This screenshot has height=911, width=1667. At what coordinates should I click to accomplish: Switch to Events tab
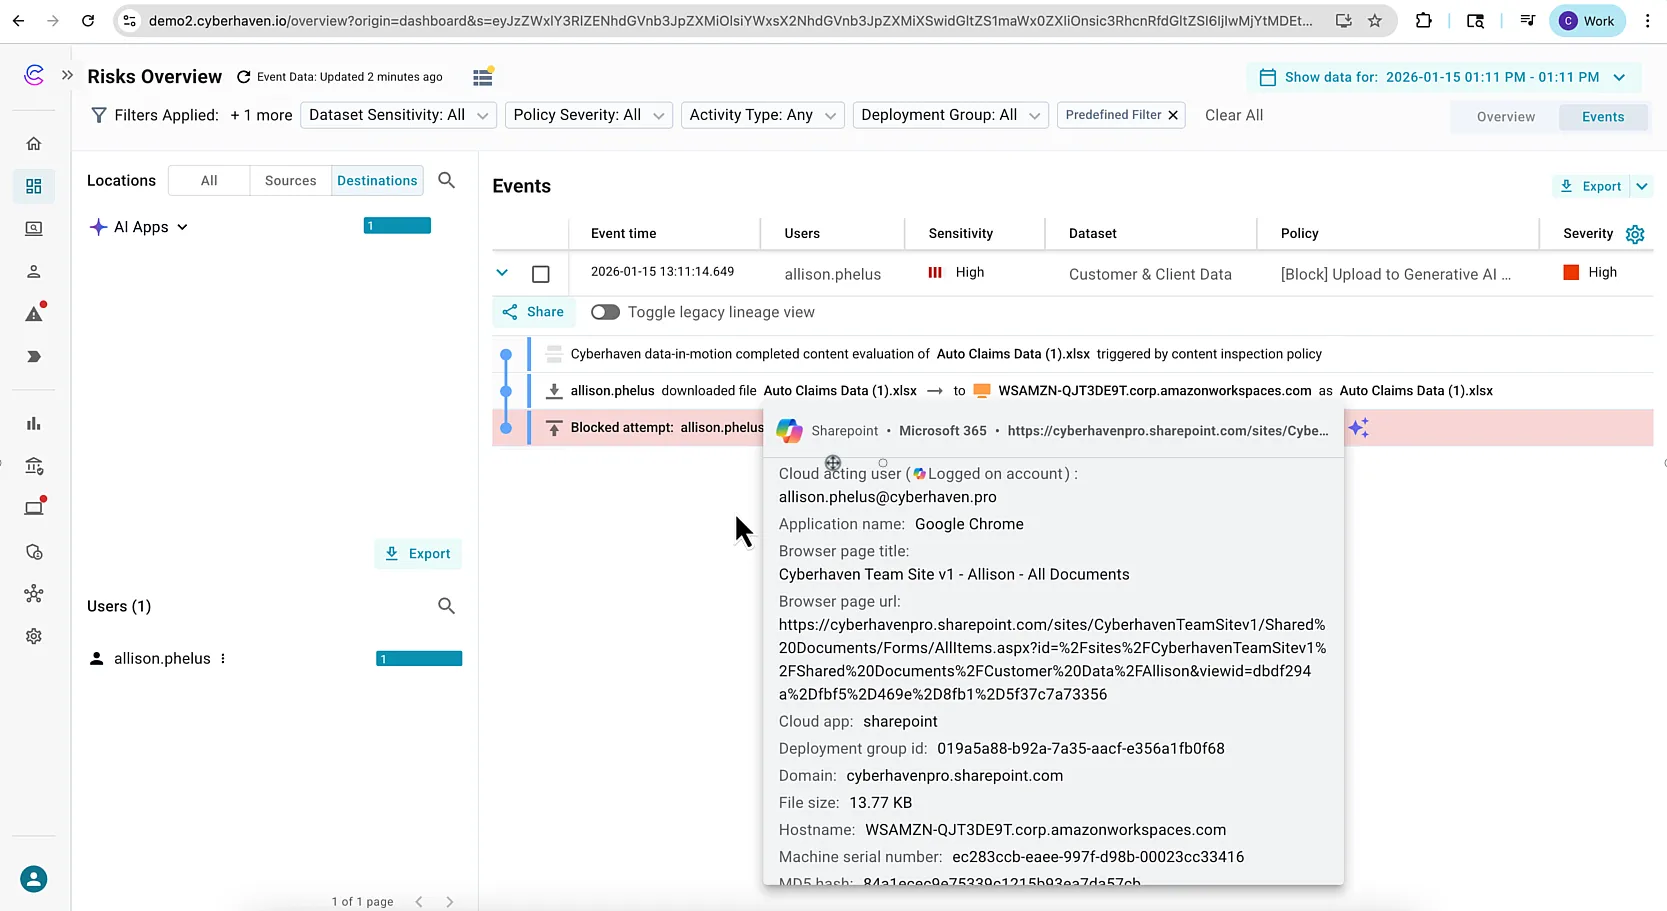(x=1602, y=117)
